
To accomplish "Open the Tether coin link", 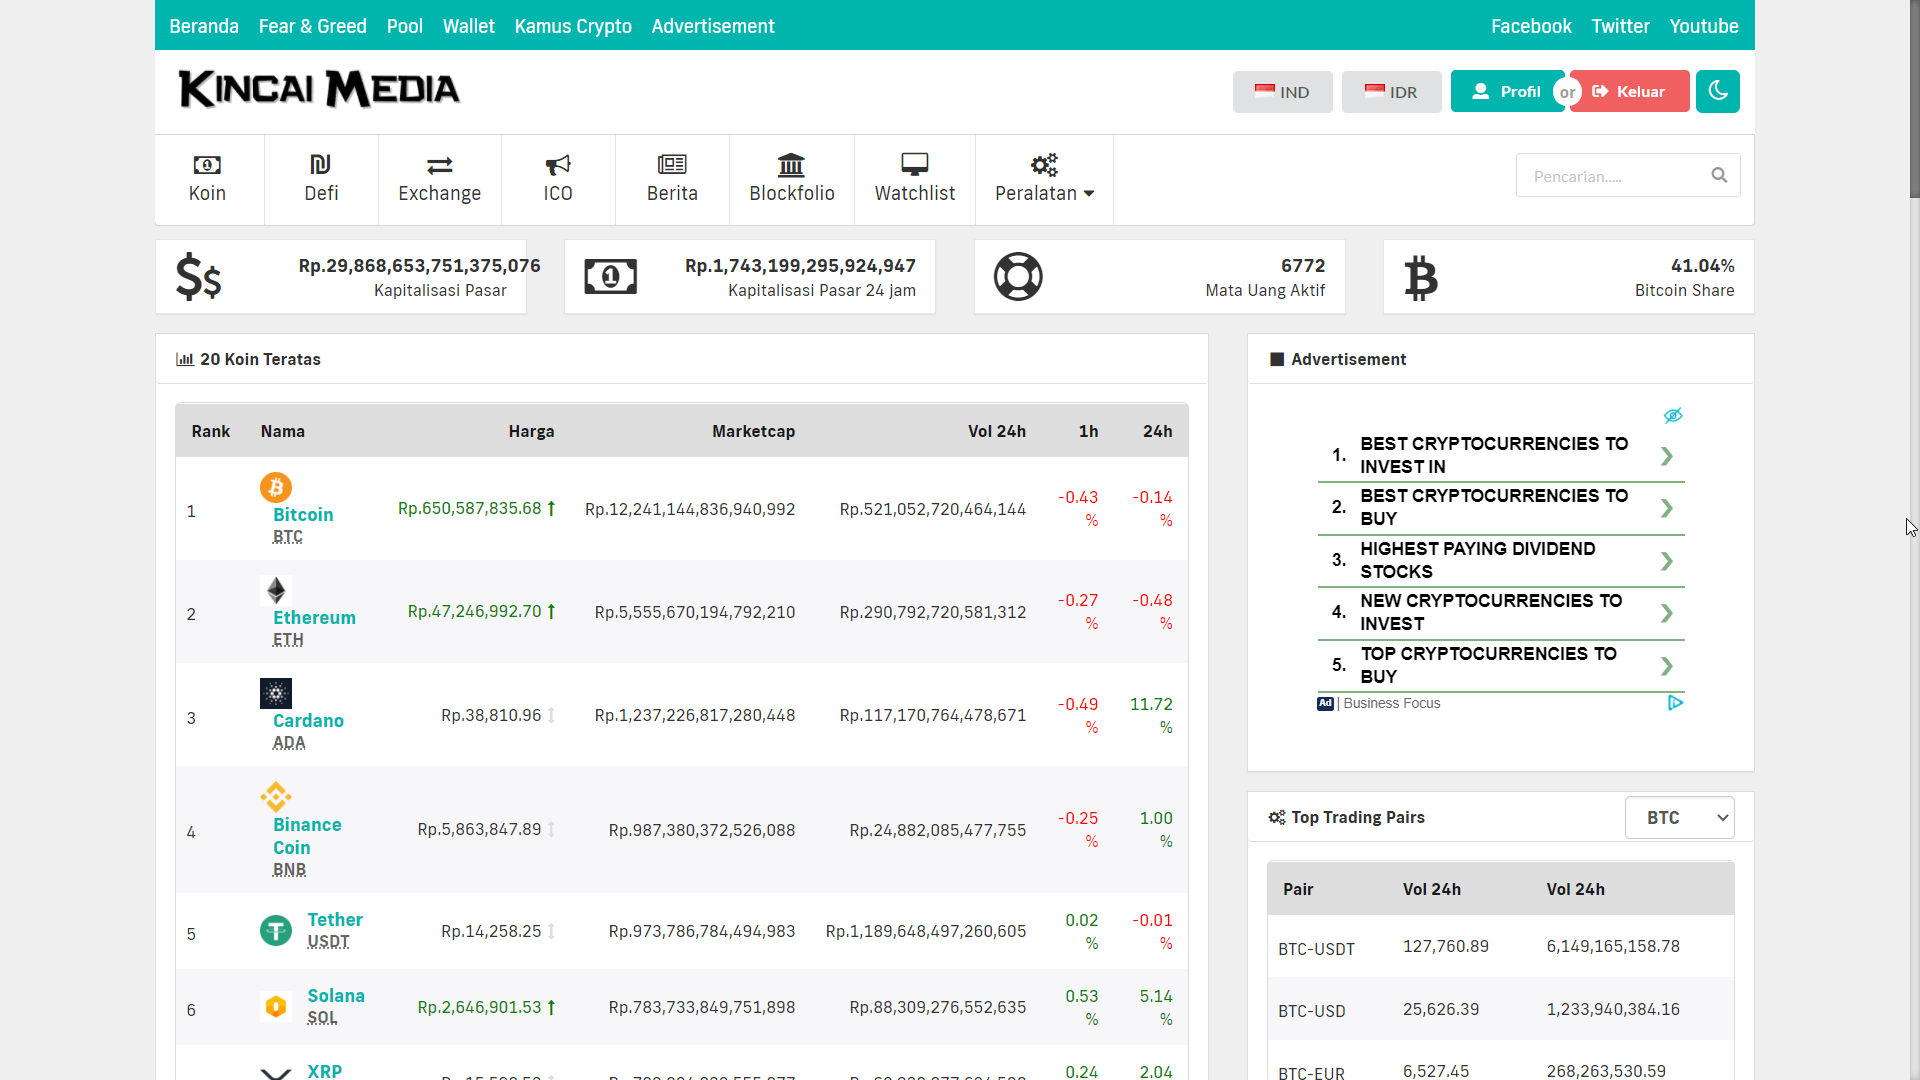I will [x=335, y=919].
